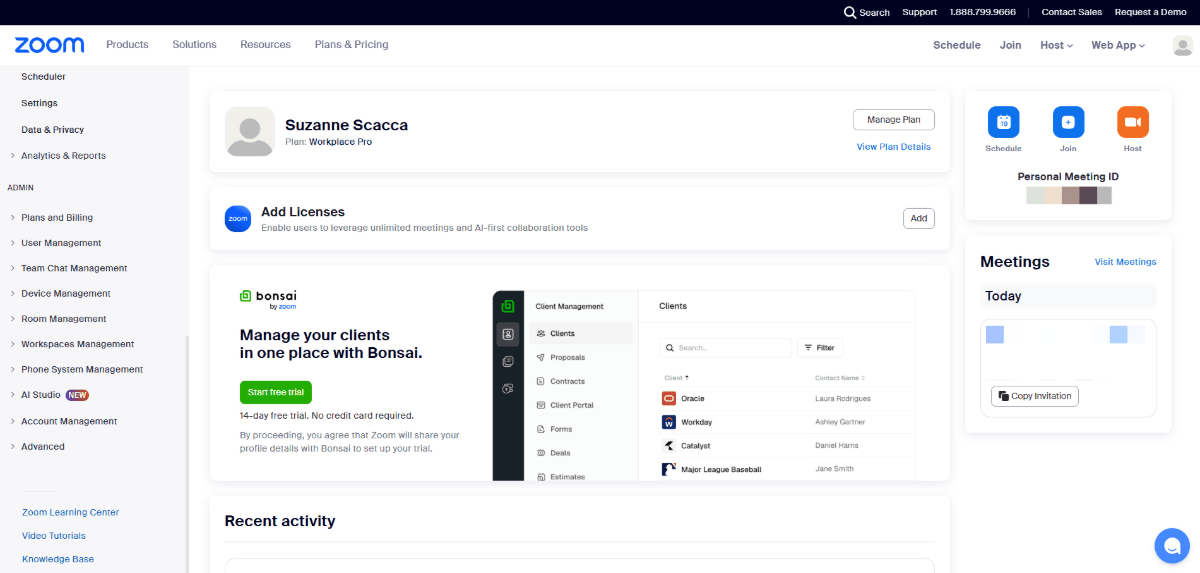Open Data & Privacy in sidebar
1200x573 pixels.
tap(52, 130)
